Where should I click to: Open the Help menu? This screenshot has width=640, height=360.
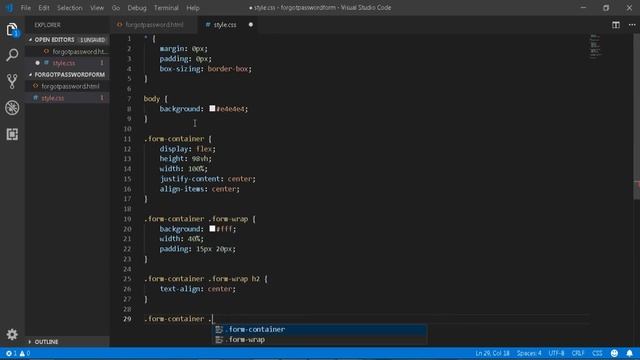193,8
